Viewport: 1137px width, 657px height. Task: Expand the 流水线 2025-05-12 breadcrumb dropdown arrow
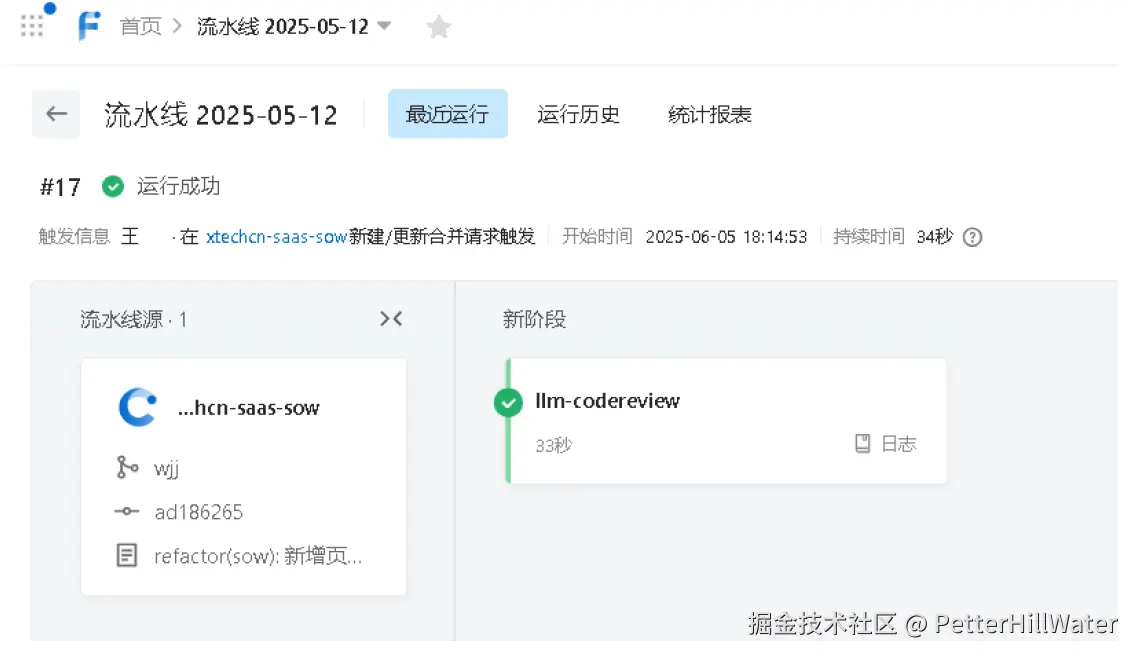pos(384,26)
